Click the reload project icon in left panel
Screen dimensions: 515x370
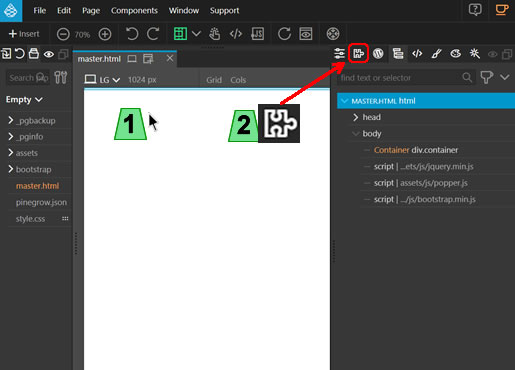[x=20, y=54]
